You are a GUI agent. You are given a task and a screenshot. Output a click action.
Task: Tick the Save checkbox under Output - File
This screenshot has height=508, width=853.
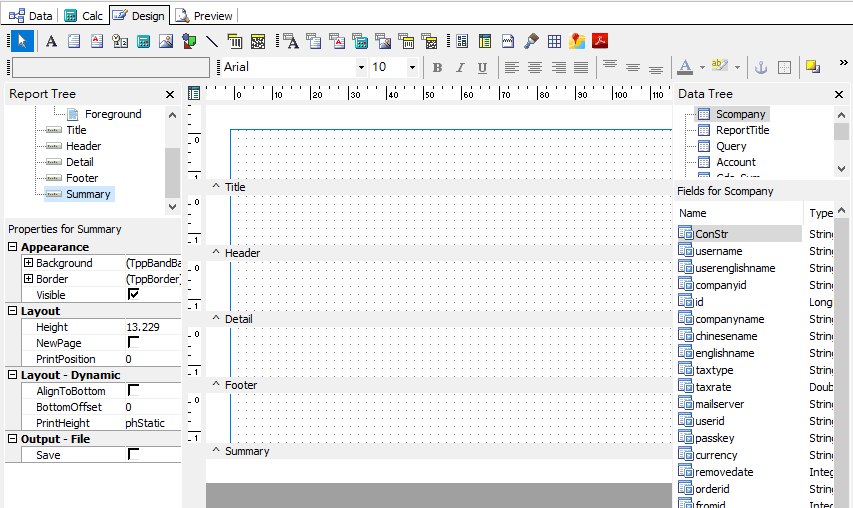point(133,454)
